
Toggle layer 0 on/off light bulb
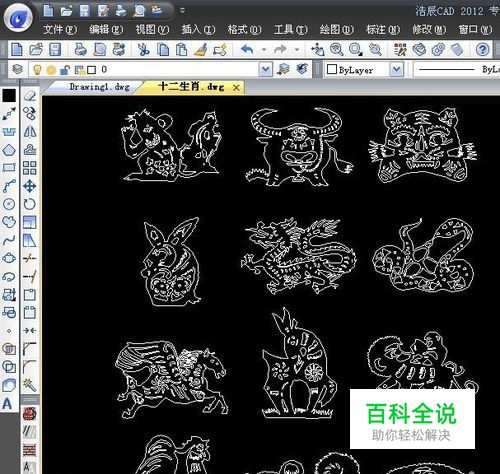[x=37, y=70]
